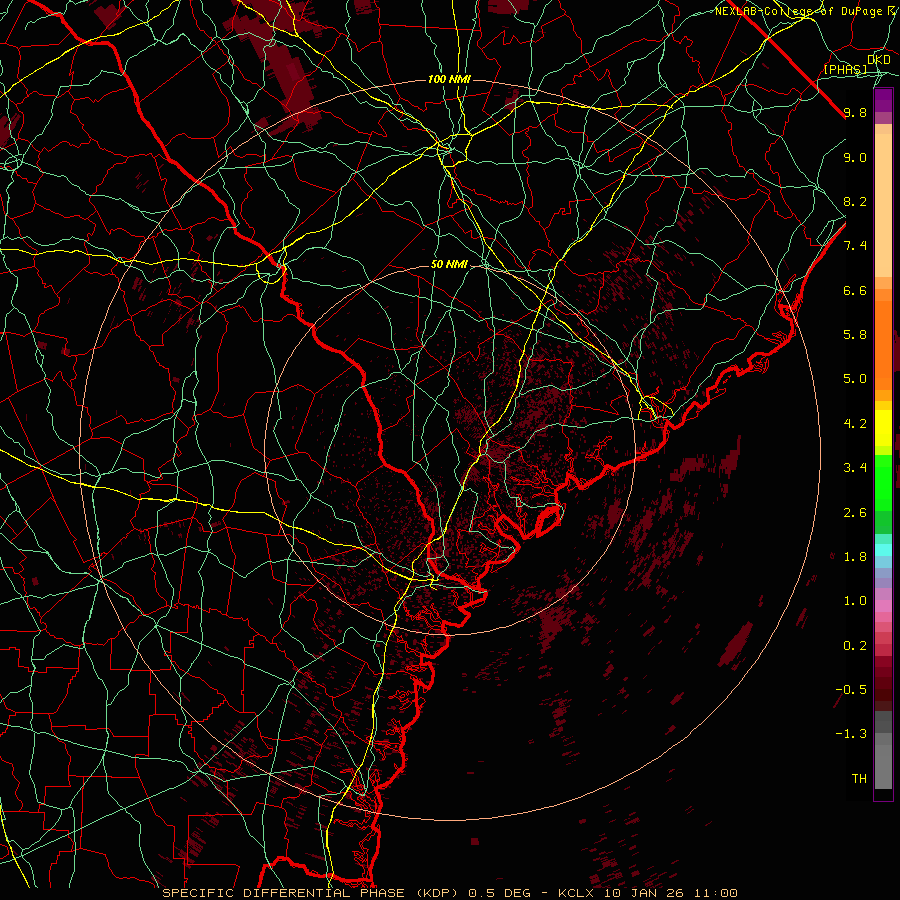Viewport: 900px width, 900px height.
Task: Pick the peach swatch on the color bar
Action: point(883,205)
